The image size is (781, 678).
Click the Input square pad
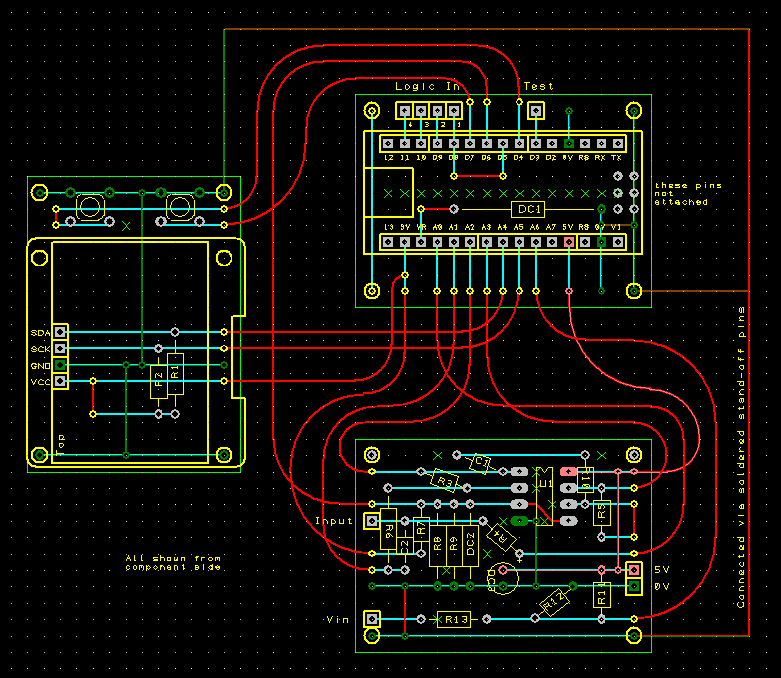[372, 521]
